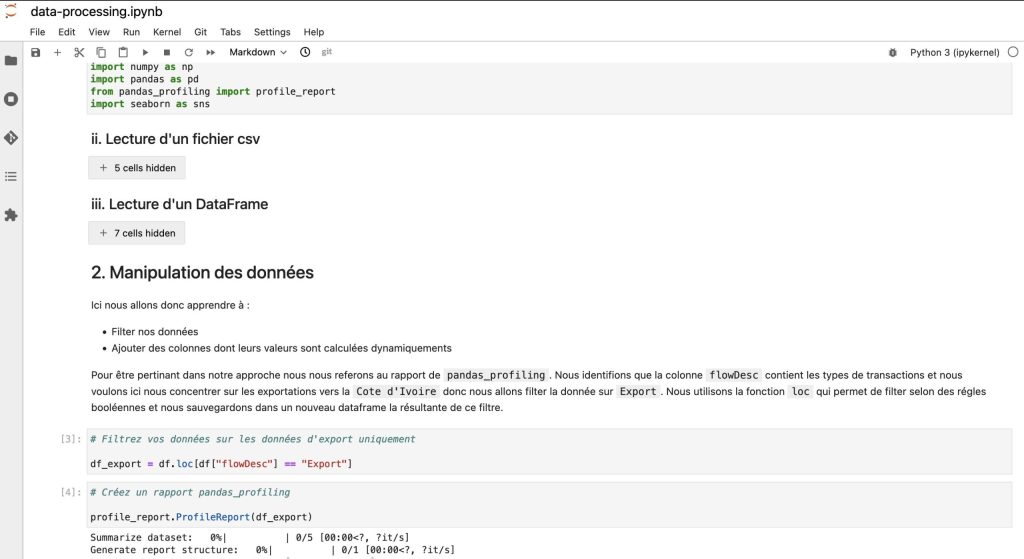Screen dimensions: 1024x559
Task: Click the inline code loc in paragraph
Action: [801, 391]
